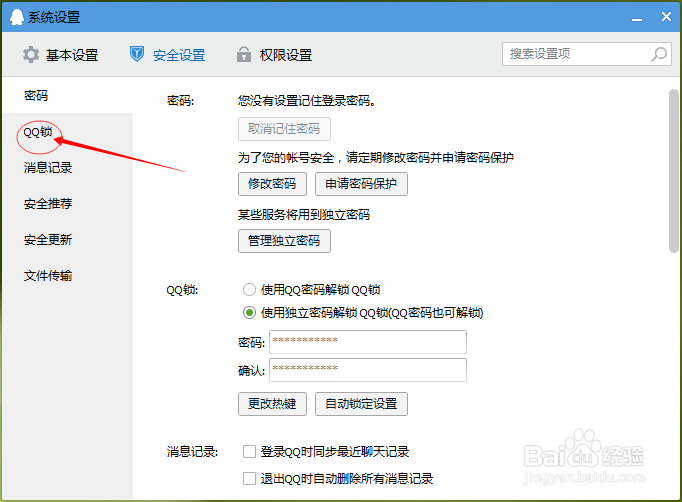The width and height of the screenshot is (682, 502).
Task: Minimize the 系统设置 window
Action: coord(637,18)
